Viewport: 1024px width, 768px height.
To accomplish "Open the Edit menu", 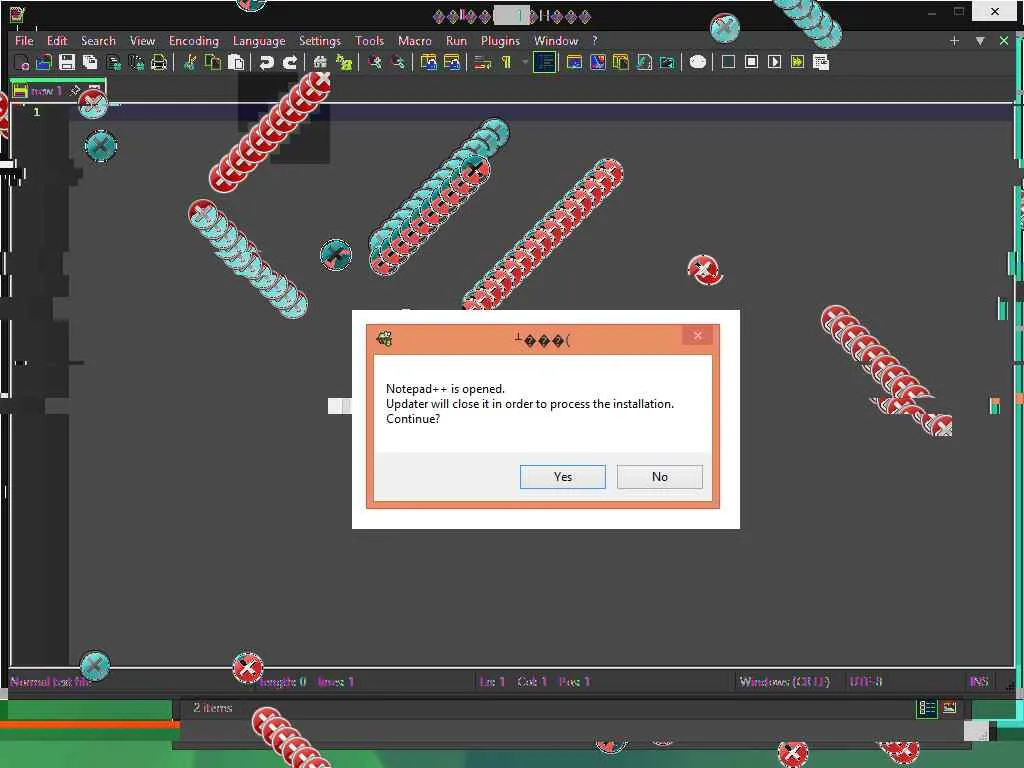I will [57, 40].
